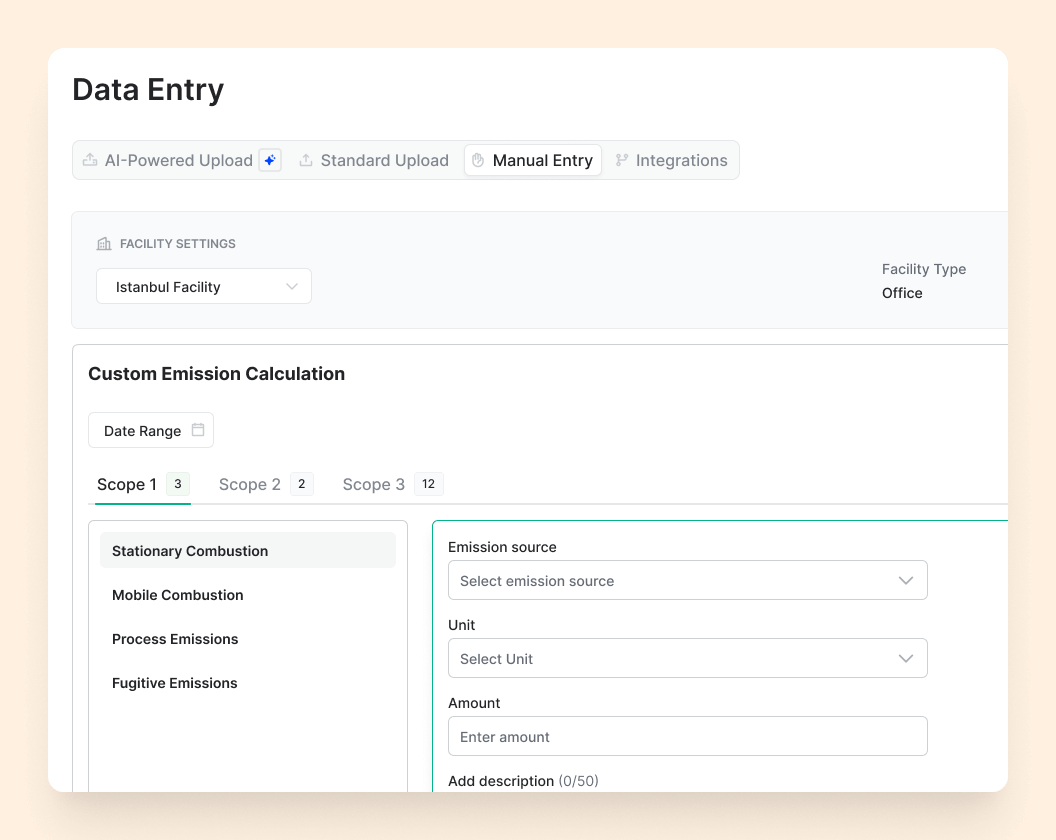Switch to the Scope 3 tab
Screen dimensions: 1056x840
point(374,485)
